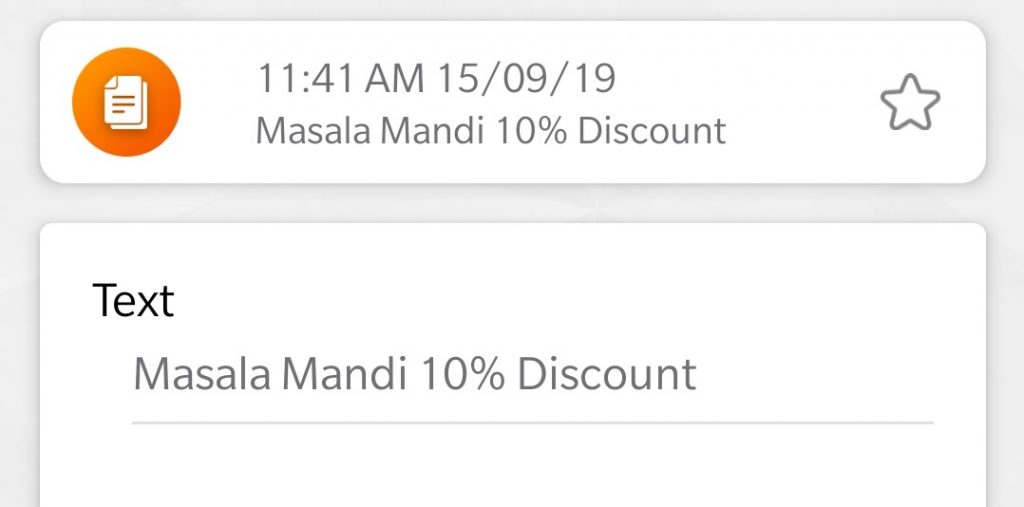Click gray background between the two cards
This screenshot has height=507, width=1024.
coord(512,203)
